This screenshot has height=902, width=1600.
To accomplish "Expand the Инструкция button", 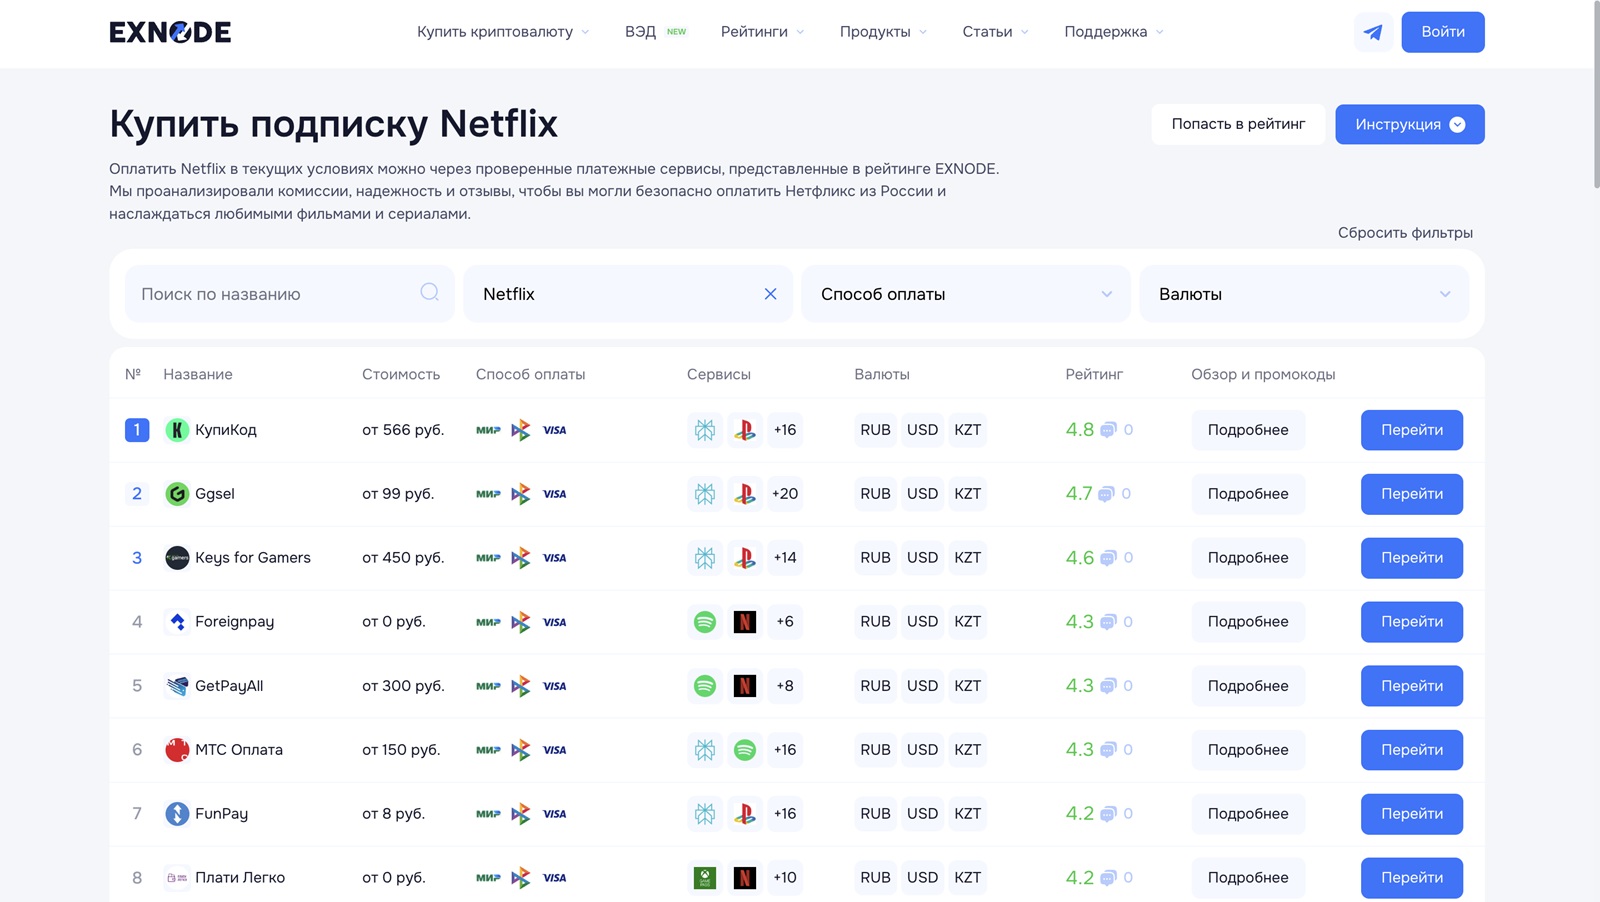I will point(1409,124).
